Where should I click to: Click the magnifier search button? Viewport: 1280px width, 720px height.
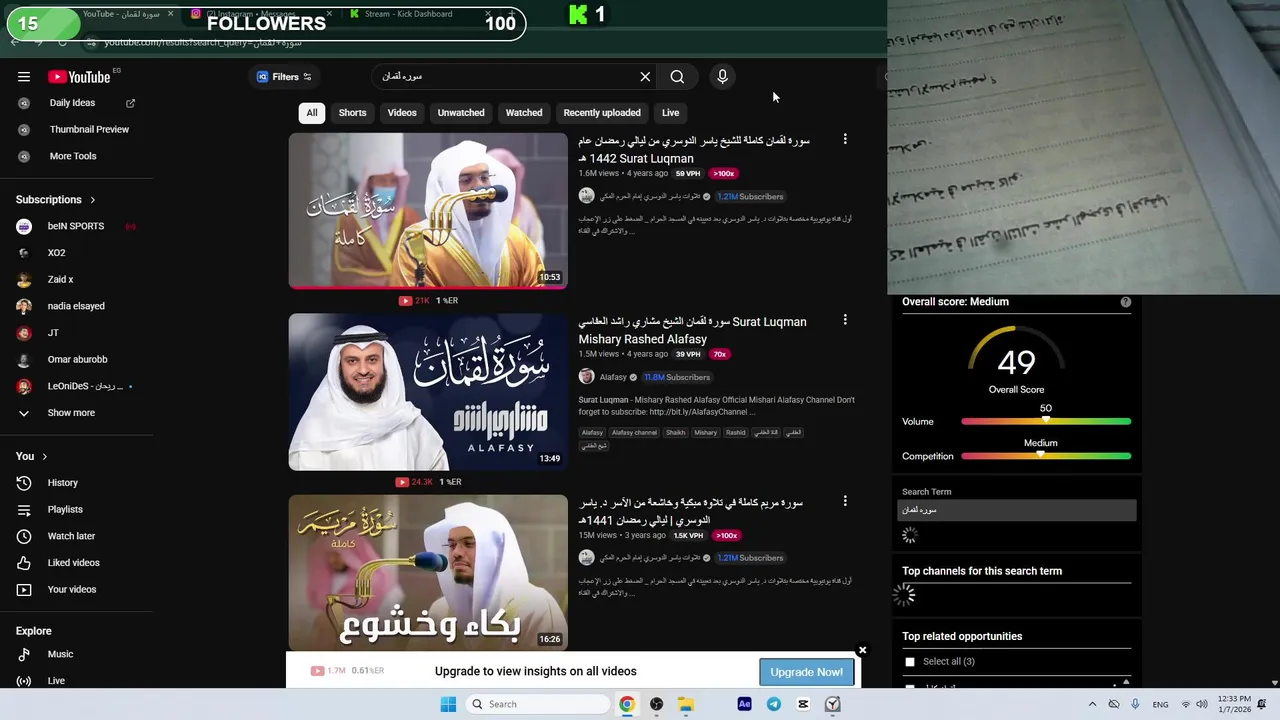coord(677,77)
